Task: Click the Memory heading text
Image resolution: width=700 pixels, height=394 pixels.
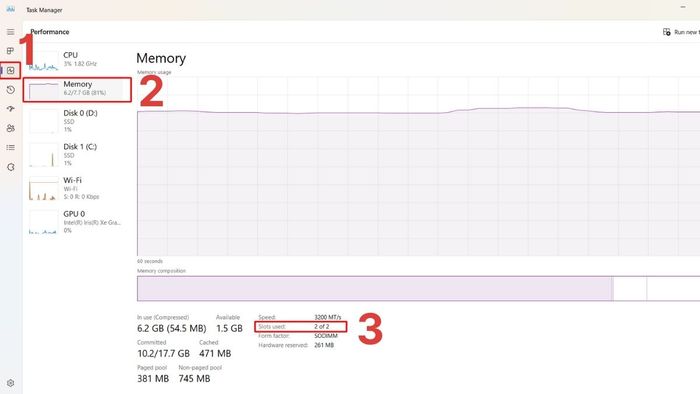Action: click(x=161, y=58)
